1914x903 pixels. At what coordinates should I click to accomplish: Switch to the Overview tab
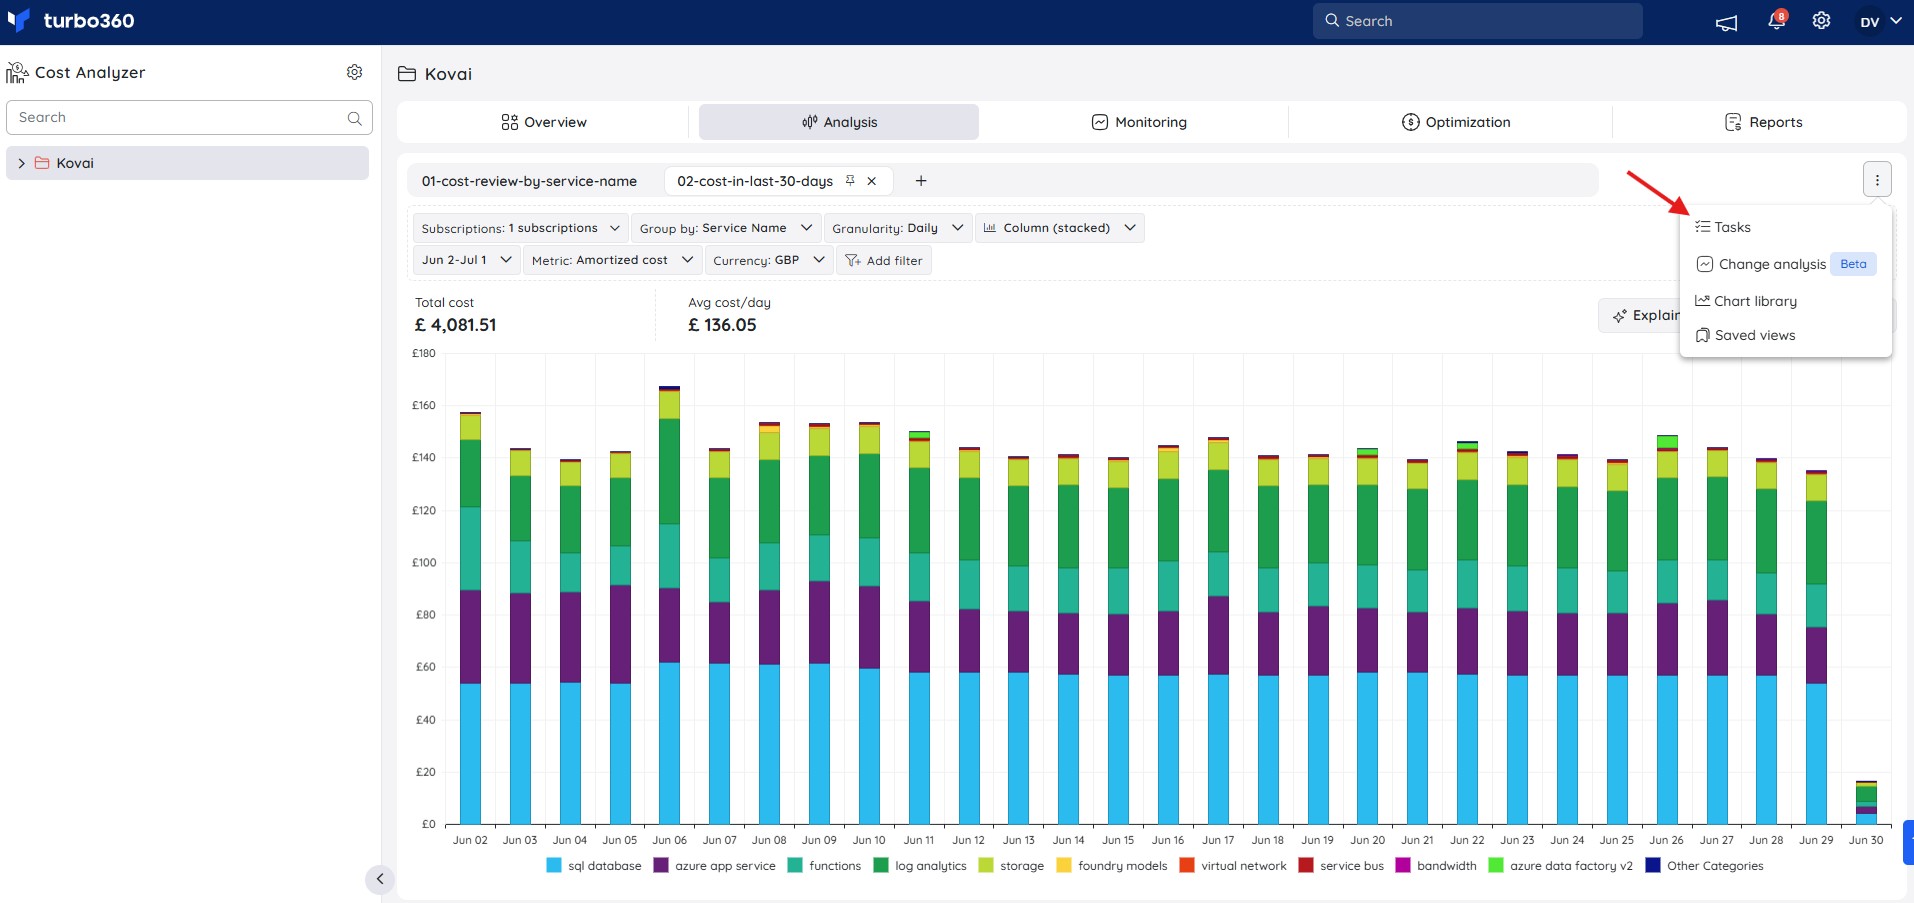click(544, 122)
